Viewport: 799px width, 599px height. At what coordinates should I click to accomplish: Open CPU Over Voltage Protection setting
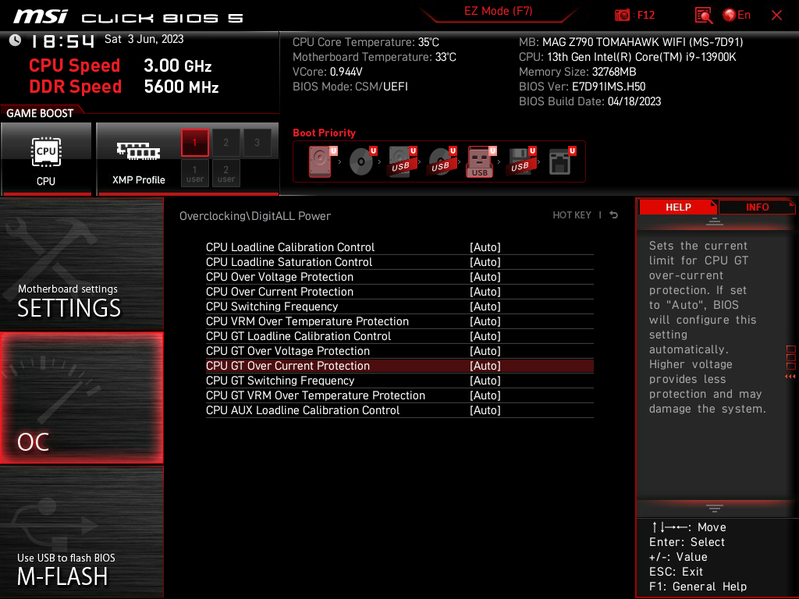tap(400, 277)
